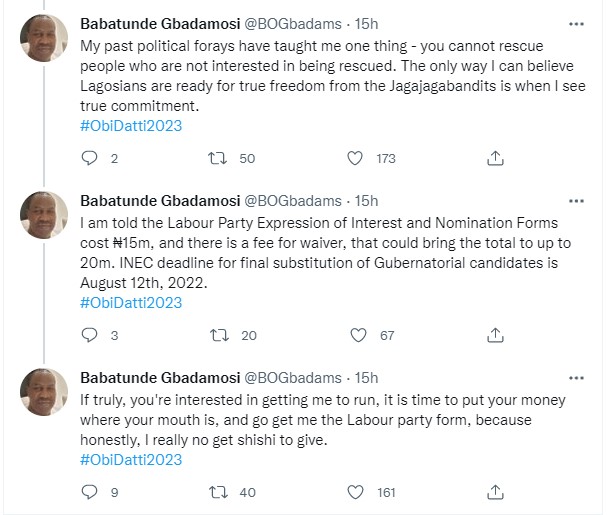Like the 'past political forays' tweet

(354, 158)
